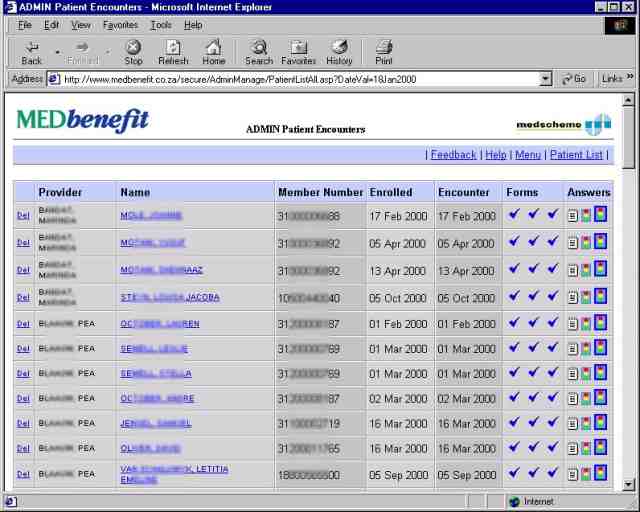Screen dimensions: 640x512
Task: Open the Favorites menu in menu bar
Action: click(120, 24)
